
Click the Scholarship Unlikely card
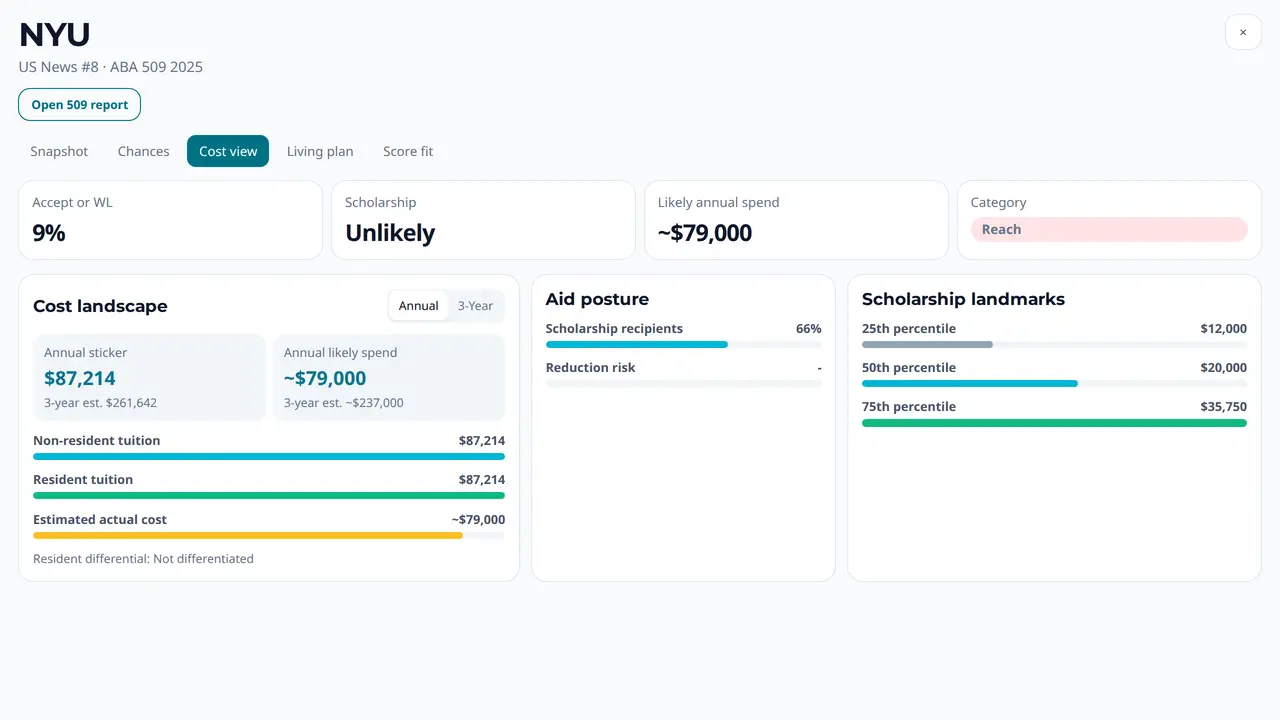tap(483, 220)
